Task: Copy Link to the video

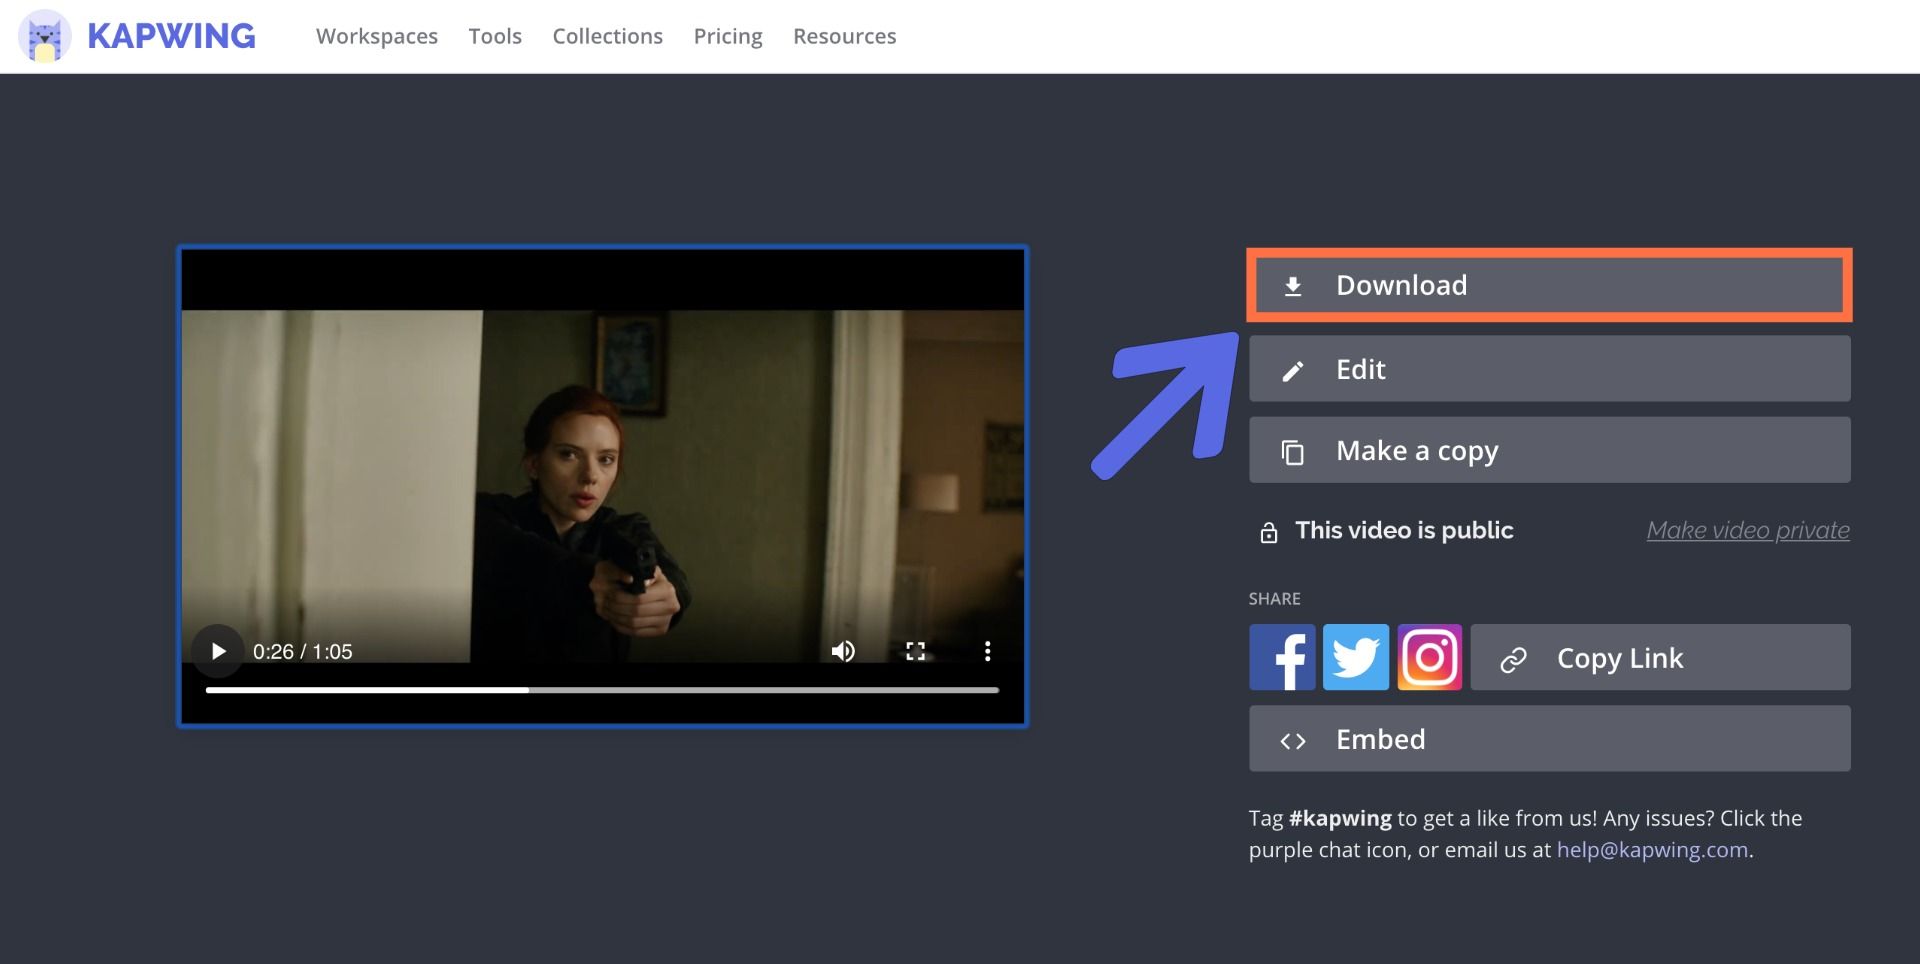Action: click(1660, 657)
